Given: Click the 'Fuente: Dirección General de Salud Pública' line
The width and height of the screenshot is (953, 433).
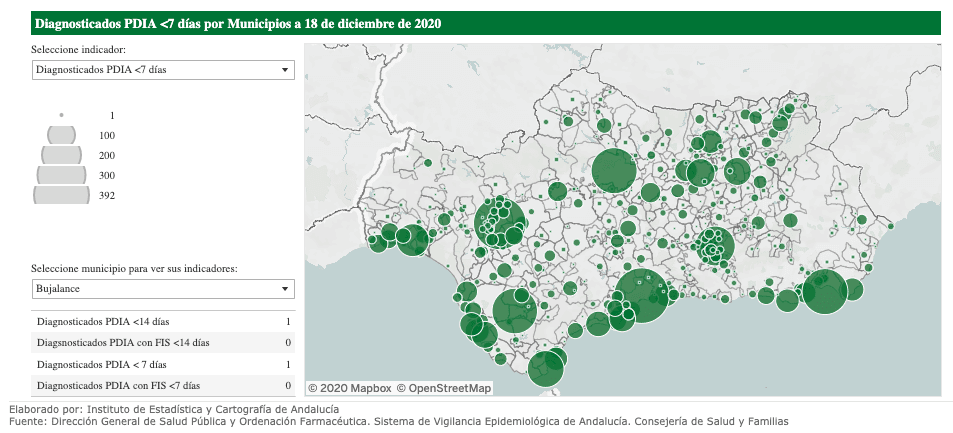Looking at the screenshot, I should (x=398, y=421).
